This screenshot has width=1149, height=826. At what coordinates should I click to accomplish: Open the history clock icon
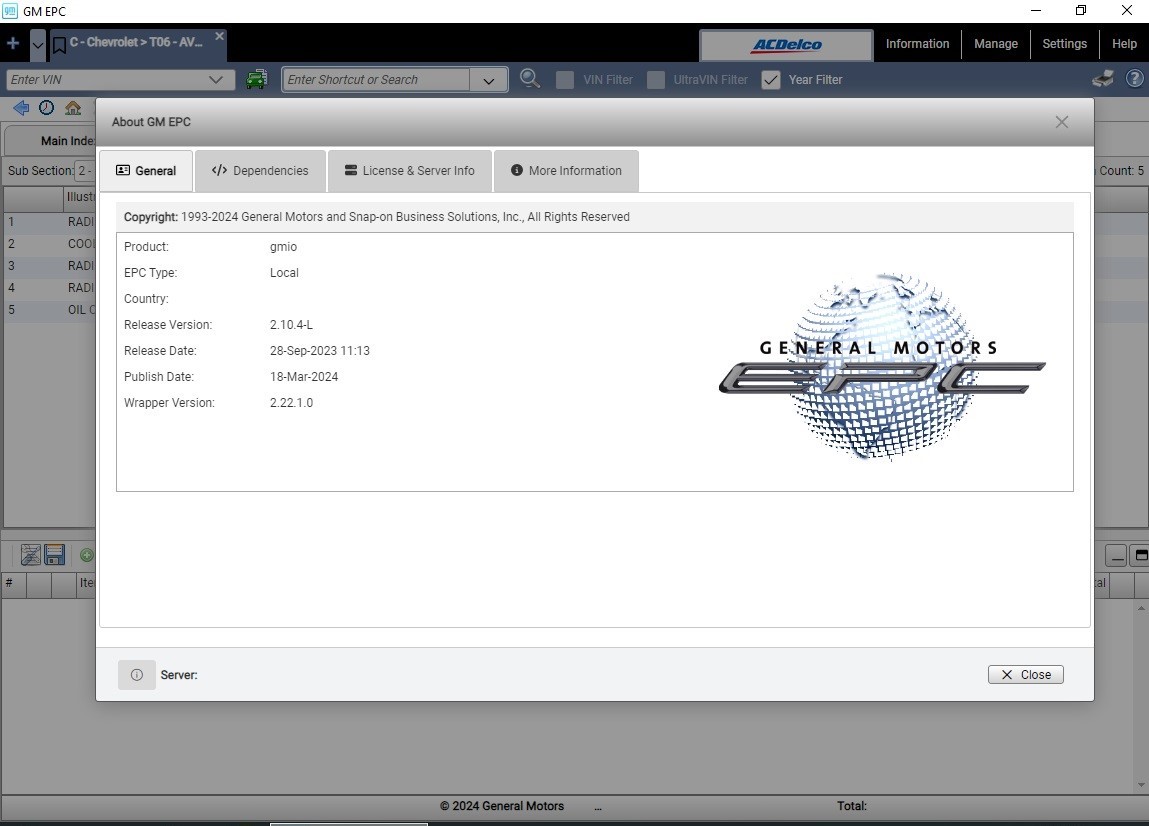click(x=46, y=108)
